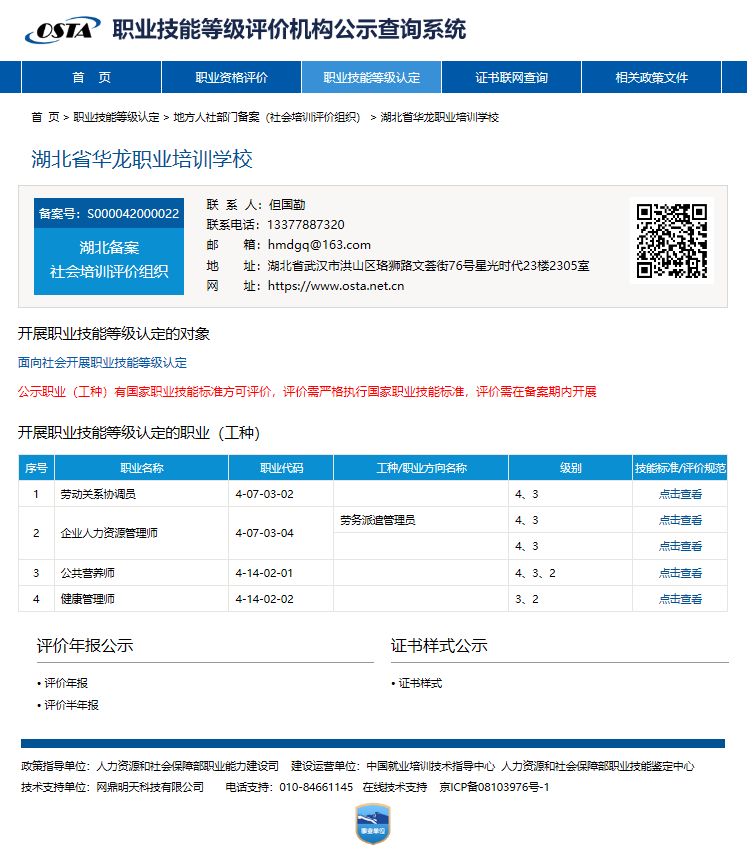Click the header title 职业技能等级评价机构公示查询系统

point(289,29)
